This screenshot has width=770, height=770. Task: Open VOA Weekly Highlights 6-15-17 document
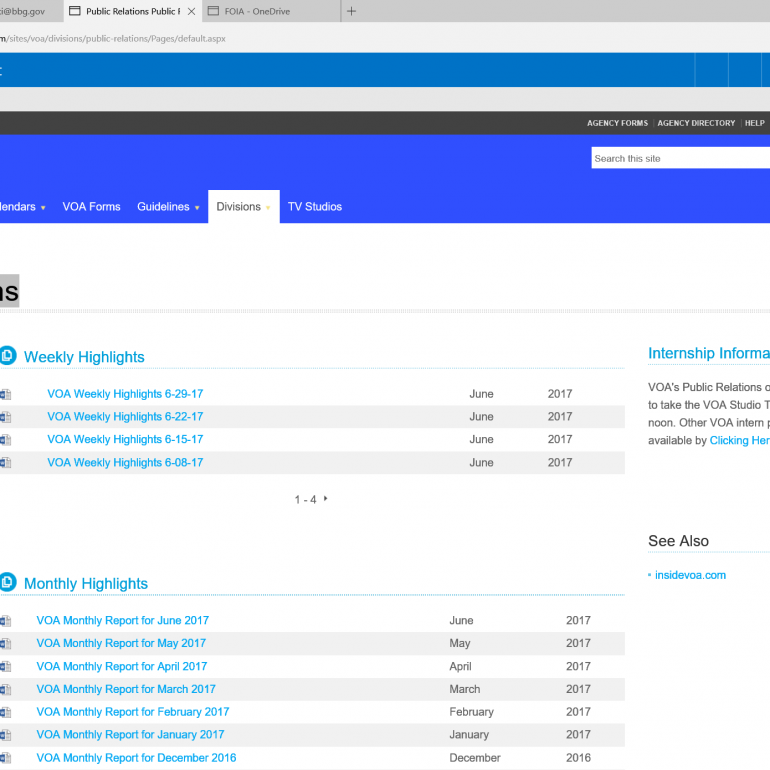click(x=125, y=439)
